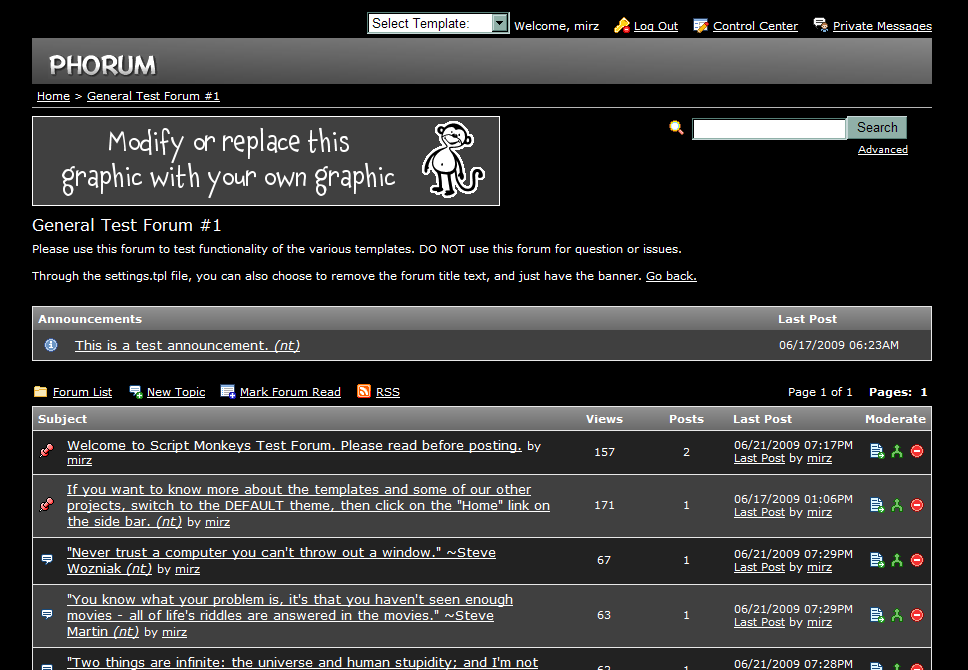Open the This is a test announcement link
The image size is (968, 670).
[x=187, y=345]
